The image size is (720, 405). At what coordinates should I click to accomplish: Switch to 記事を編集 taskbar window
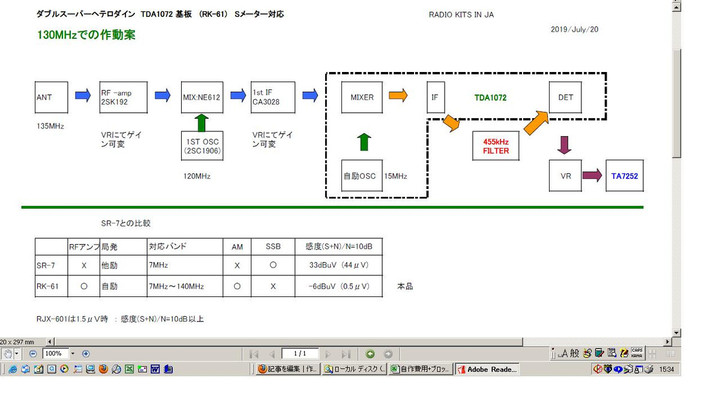point(287,369)
